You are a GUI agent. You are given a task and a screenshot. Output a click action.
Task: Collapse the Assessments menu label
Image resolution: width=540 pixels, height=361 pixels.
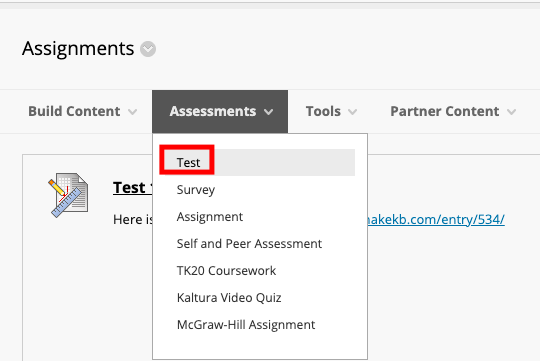coord(213,111)
